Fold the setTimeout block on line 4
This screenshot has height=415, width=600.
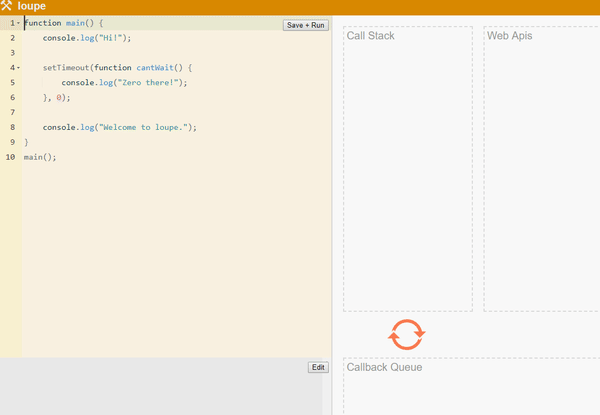point(18,68)
